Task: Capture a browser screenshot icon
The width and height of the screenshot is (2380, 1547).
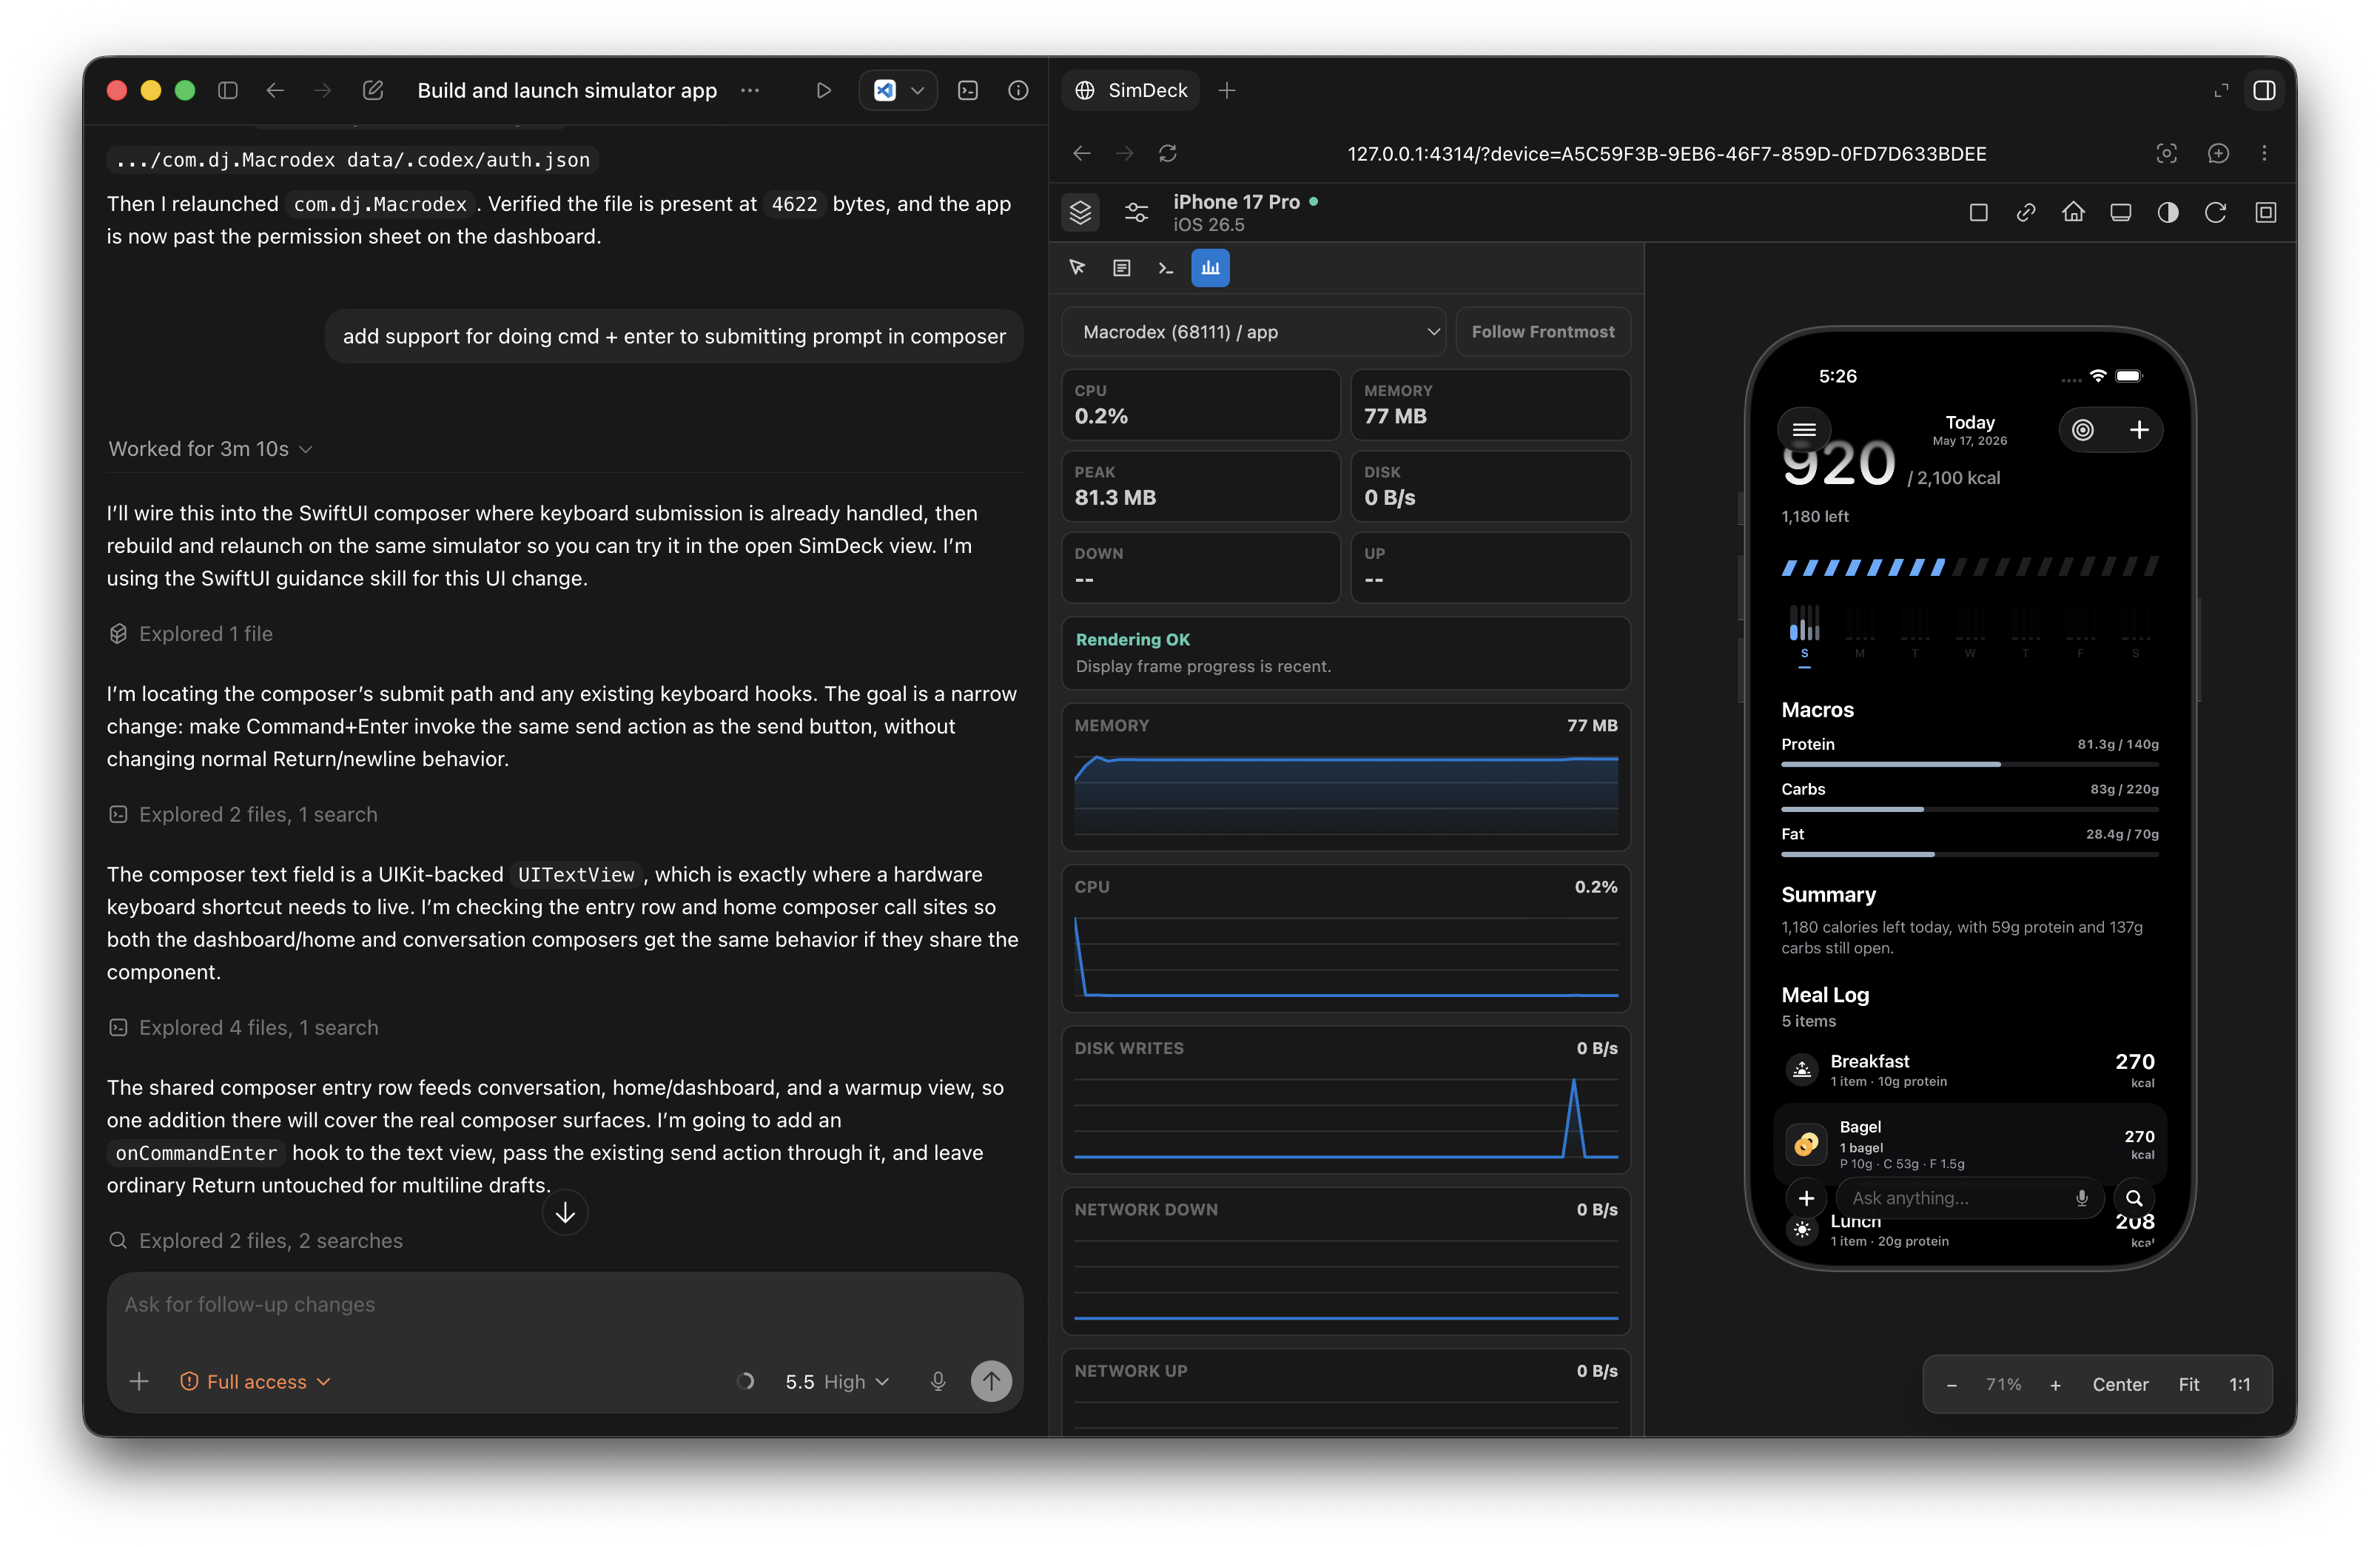Action: (x=2166, y=153)
